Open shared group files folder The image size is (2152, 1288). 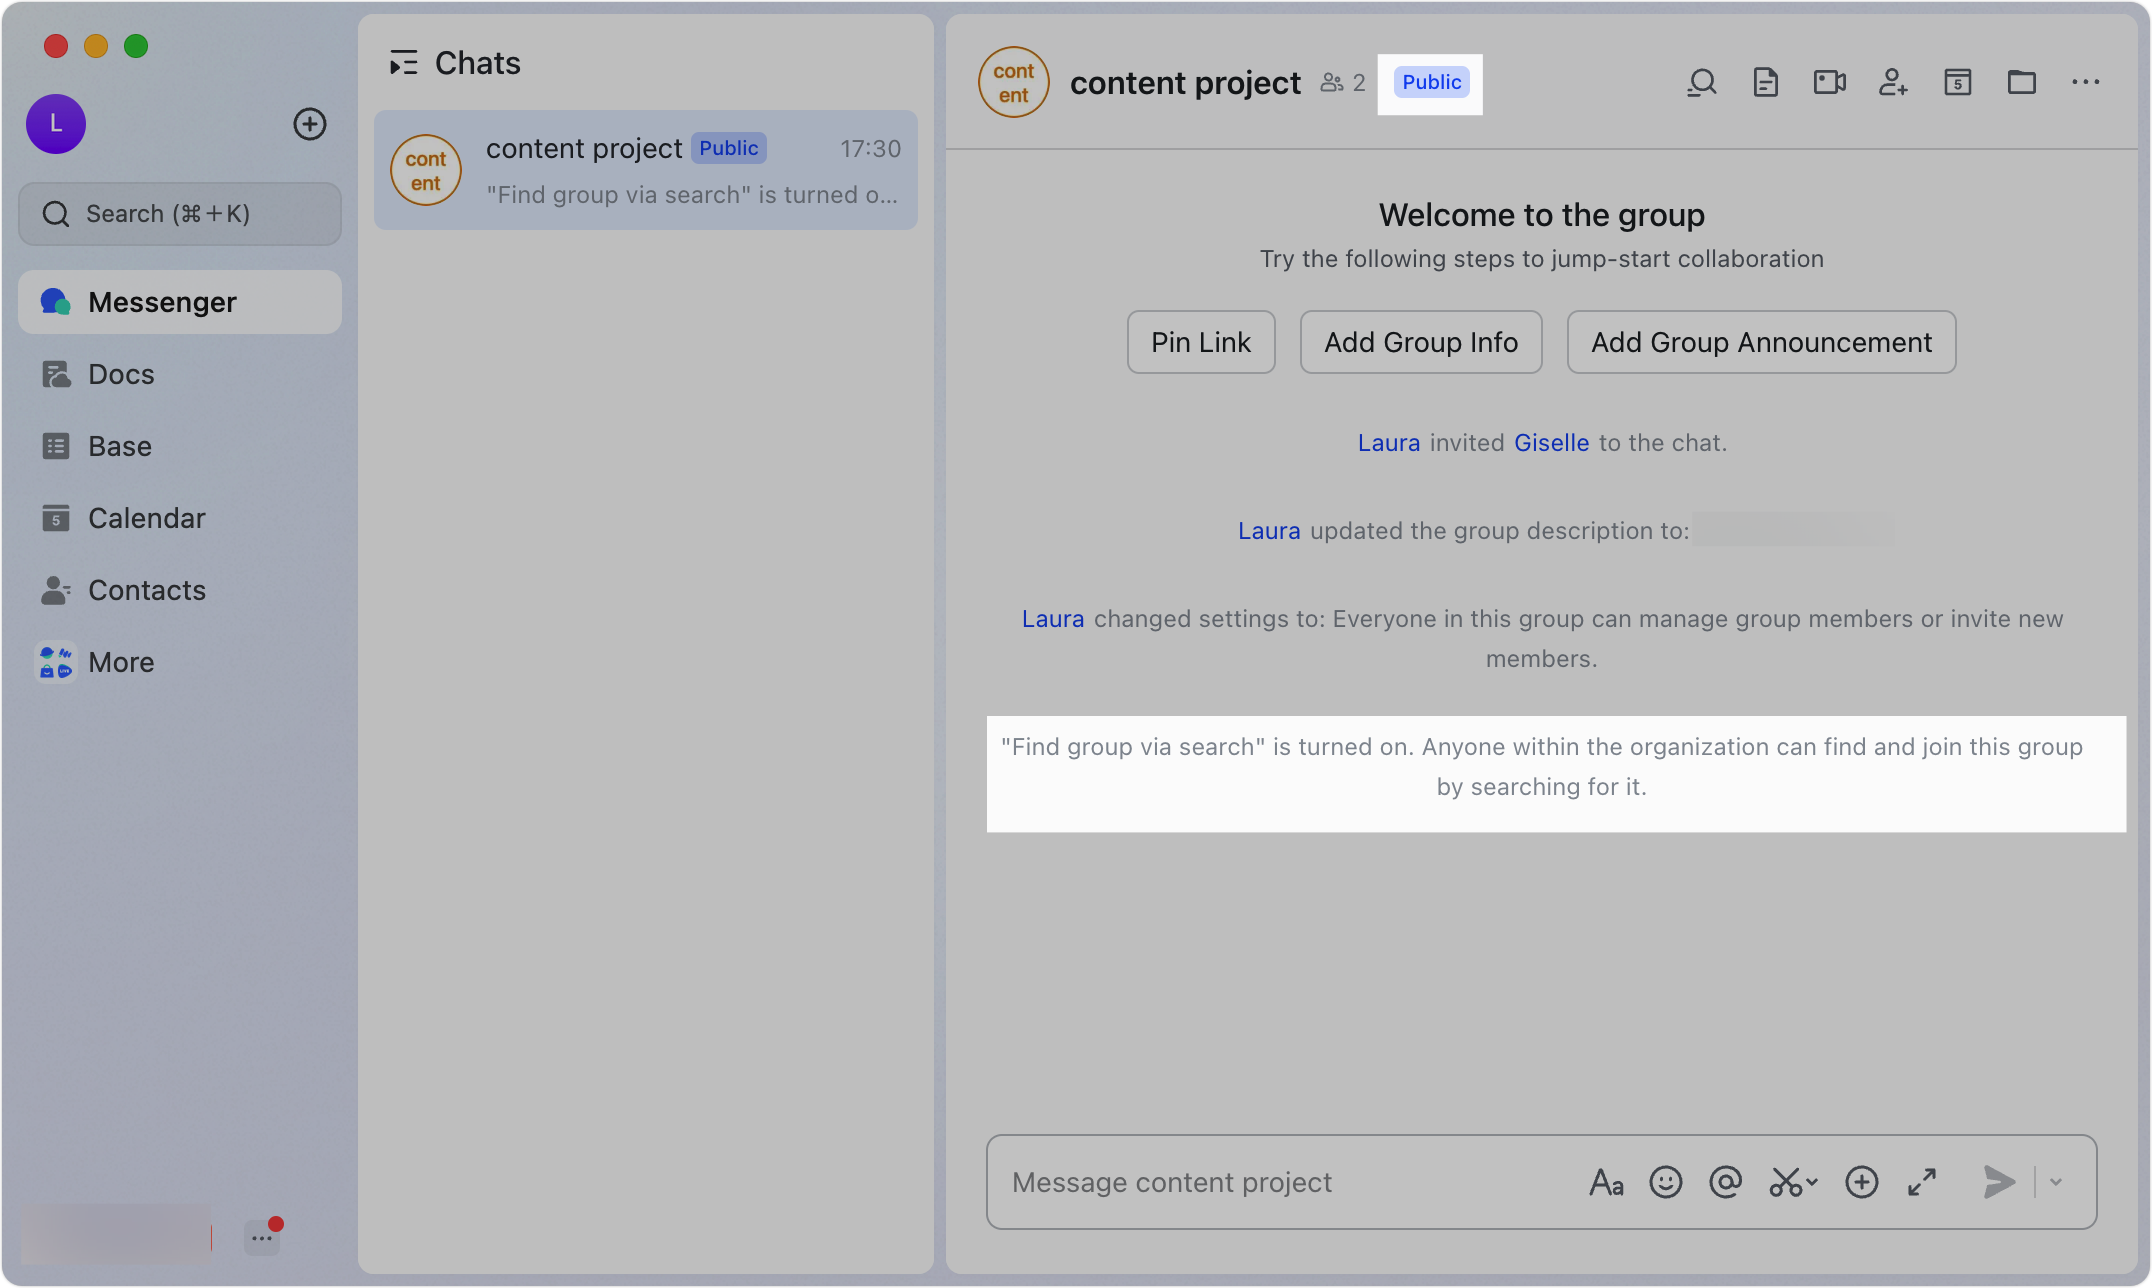coord(2022,82)
